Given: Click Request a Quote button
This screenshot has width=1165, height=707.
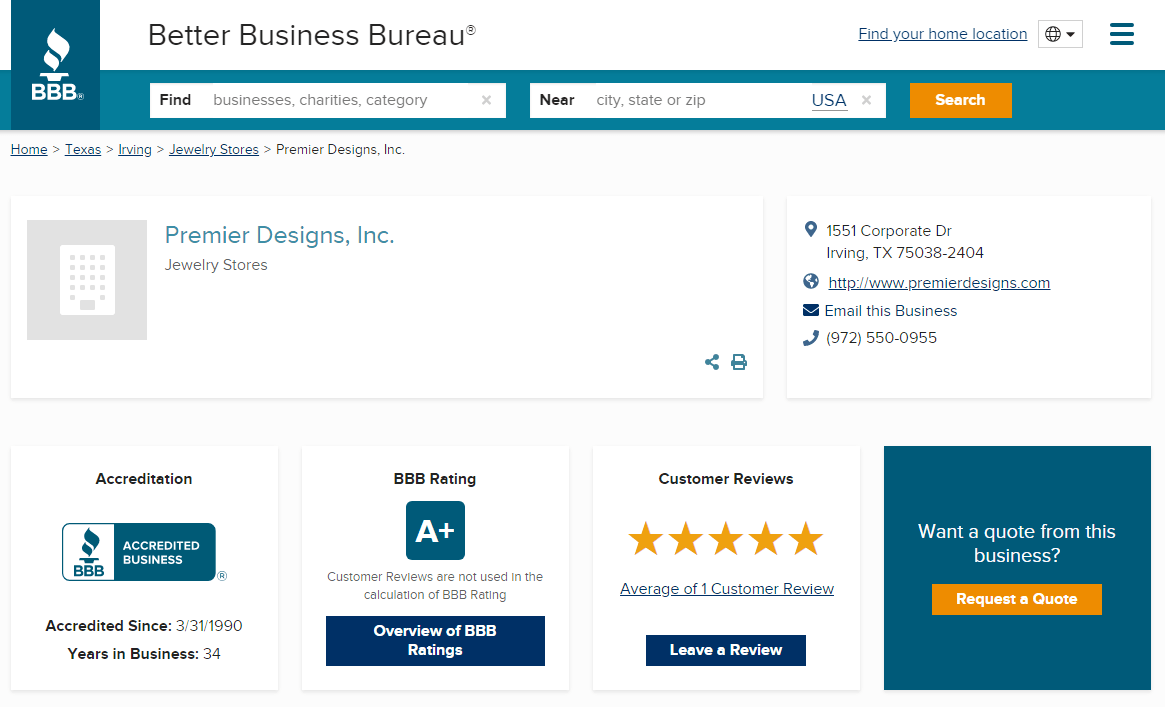Looking at the screenshot, I should coord(1016,599).
